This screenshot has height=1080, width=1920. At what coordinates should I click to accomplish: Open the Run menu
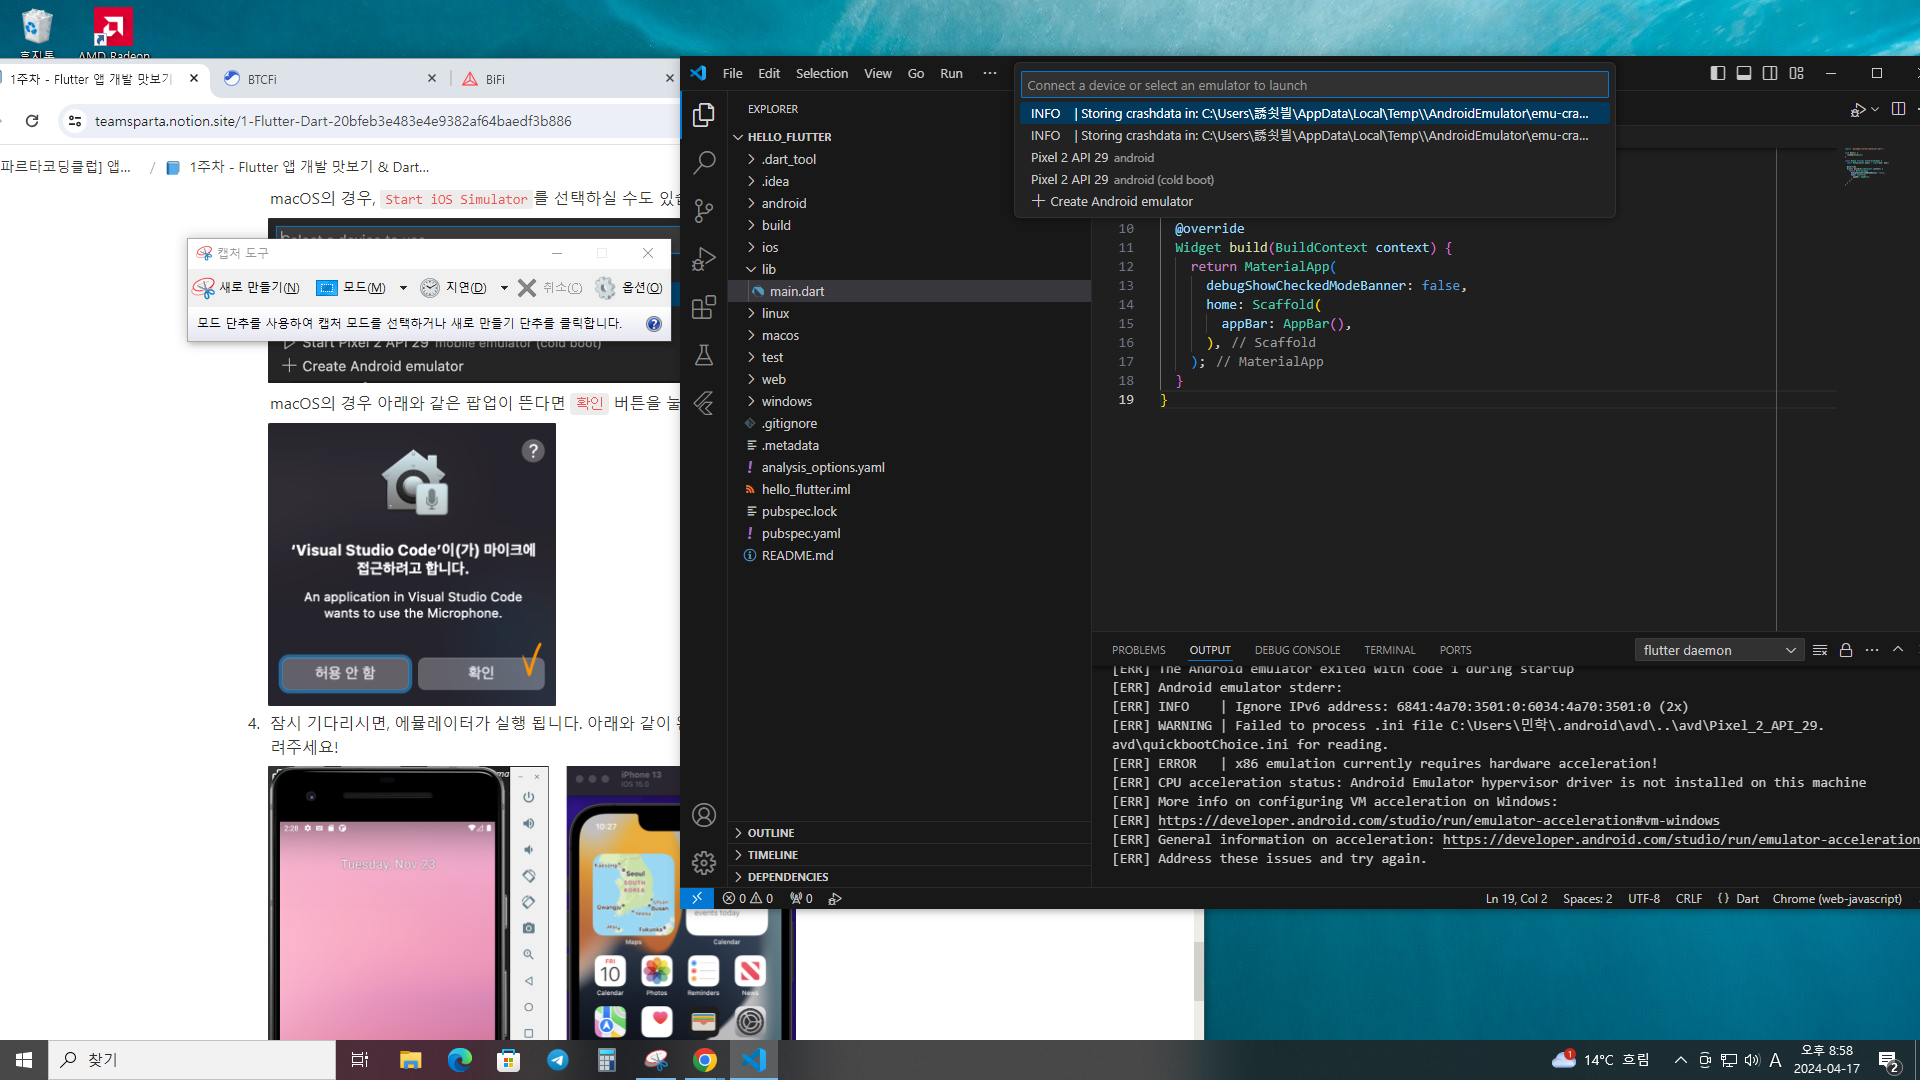coord(951,73)
